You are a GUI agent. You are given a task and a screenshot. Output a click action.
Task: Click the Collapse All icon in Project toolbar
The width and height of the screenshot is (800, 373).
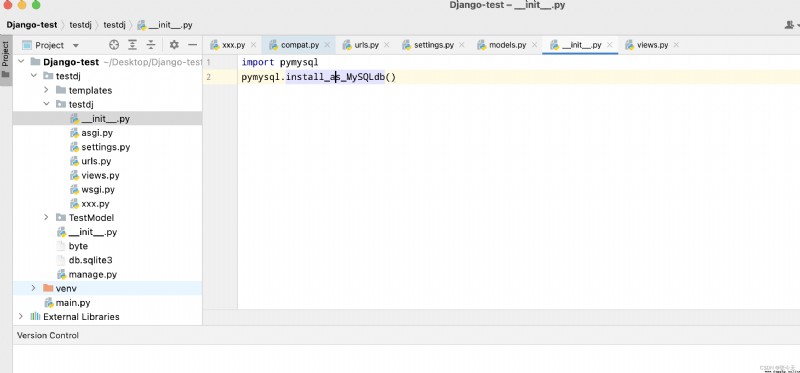[151, 45]
